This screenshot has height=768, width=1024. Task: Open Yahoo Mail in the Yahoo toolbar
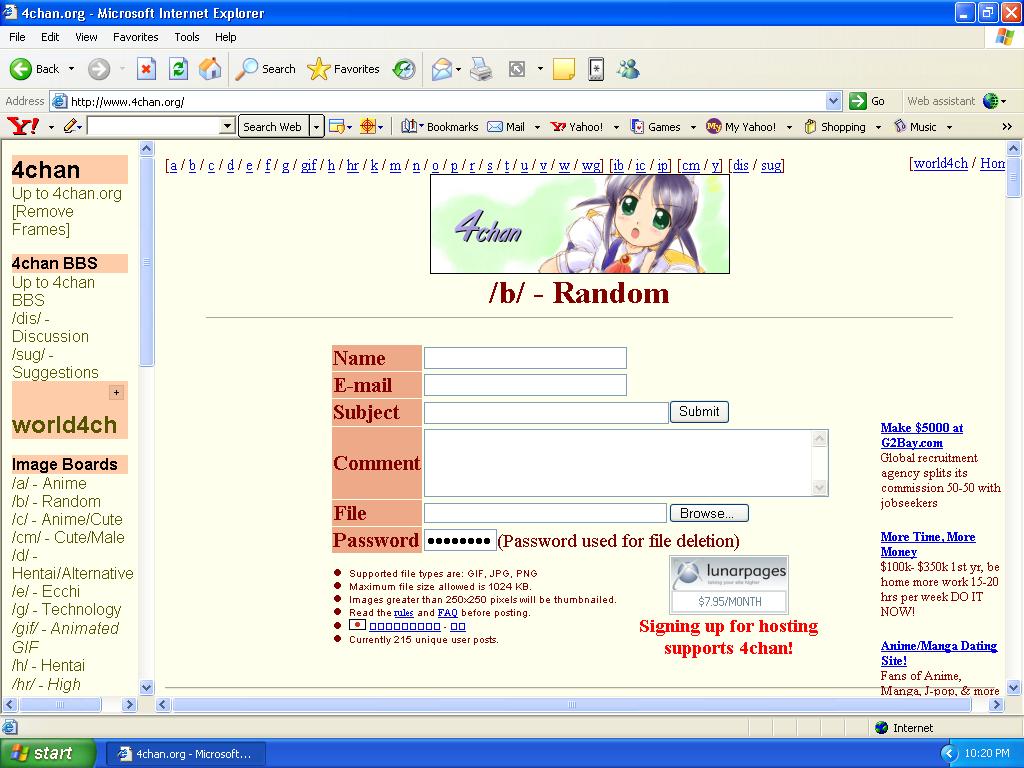click(x=506, y=127)
